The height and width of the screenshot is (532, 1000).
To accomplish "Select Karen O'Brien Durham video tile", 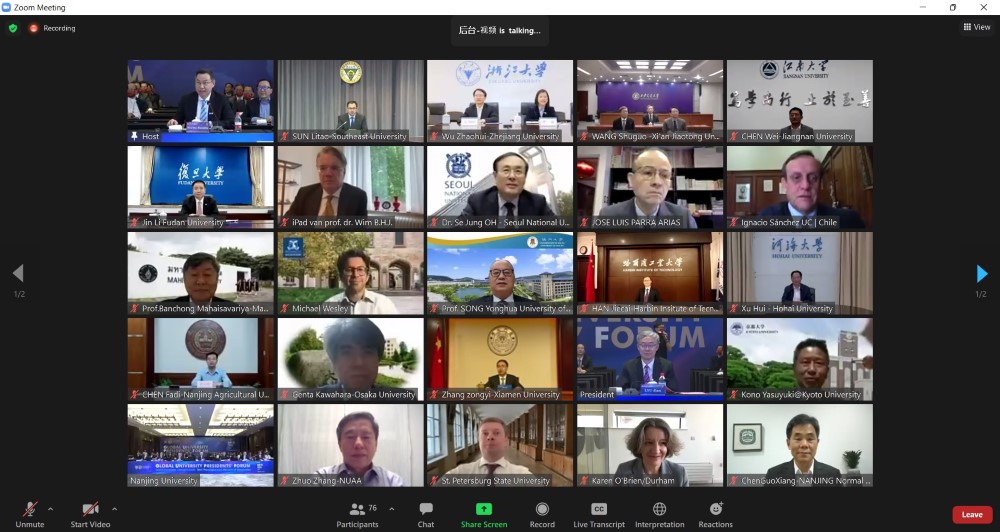I will click(x=650, y=444).
